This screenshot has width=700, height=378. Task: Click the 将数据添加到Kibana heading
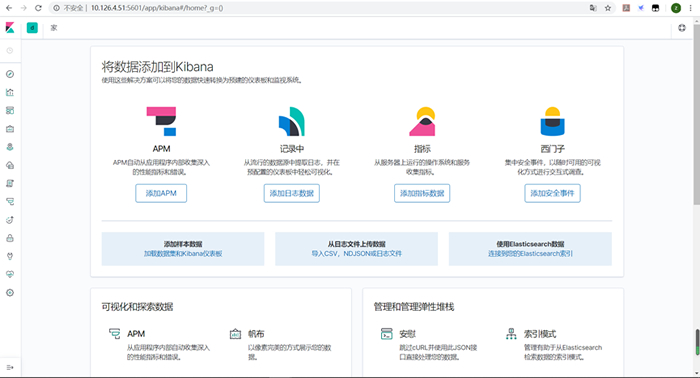click(157, 66)
